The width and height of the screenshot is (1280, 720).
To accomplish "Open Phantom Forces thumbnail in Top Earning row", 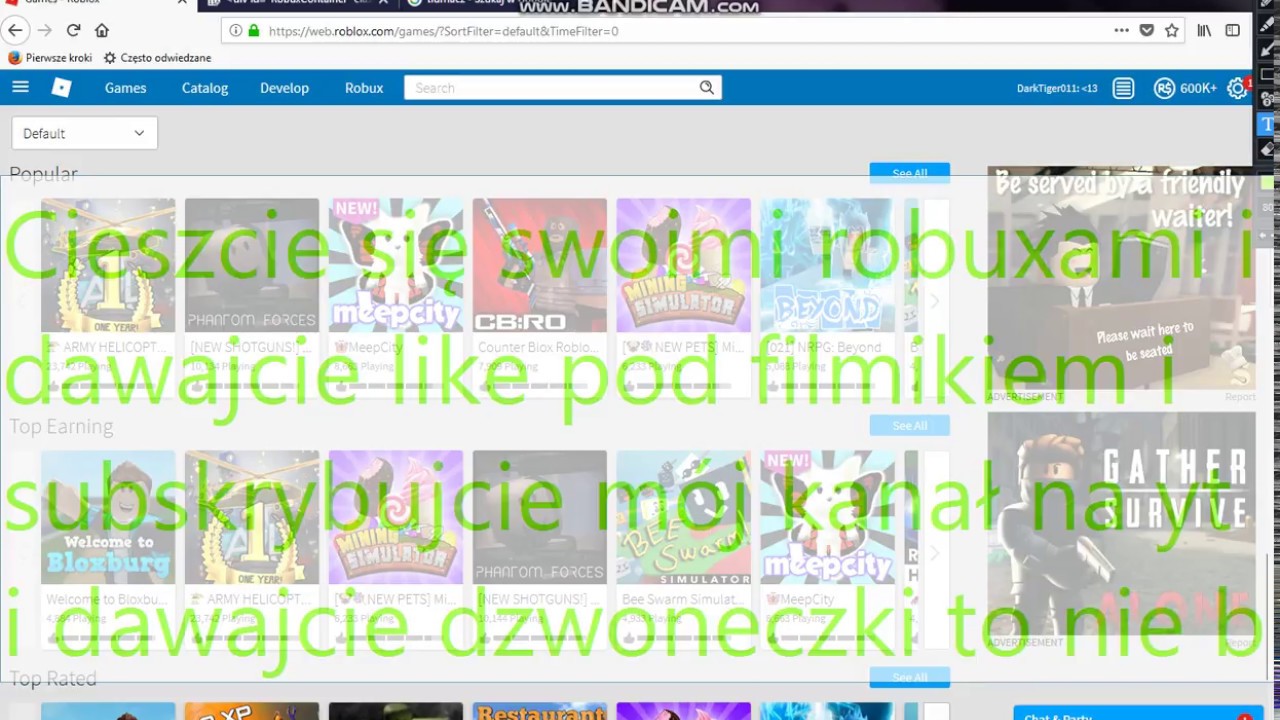I will pyautogui.click(x=540, y=517).
